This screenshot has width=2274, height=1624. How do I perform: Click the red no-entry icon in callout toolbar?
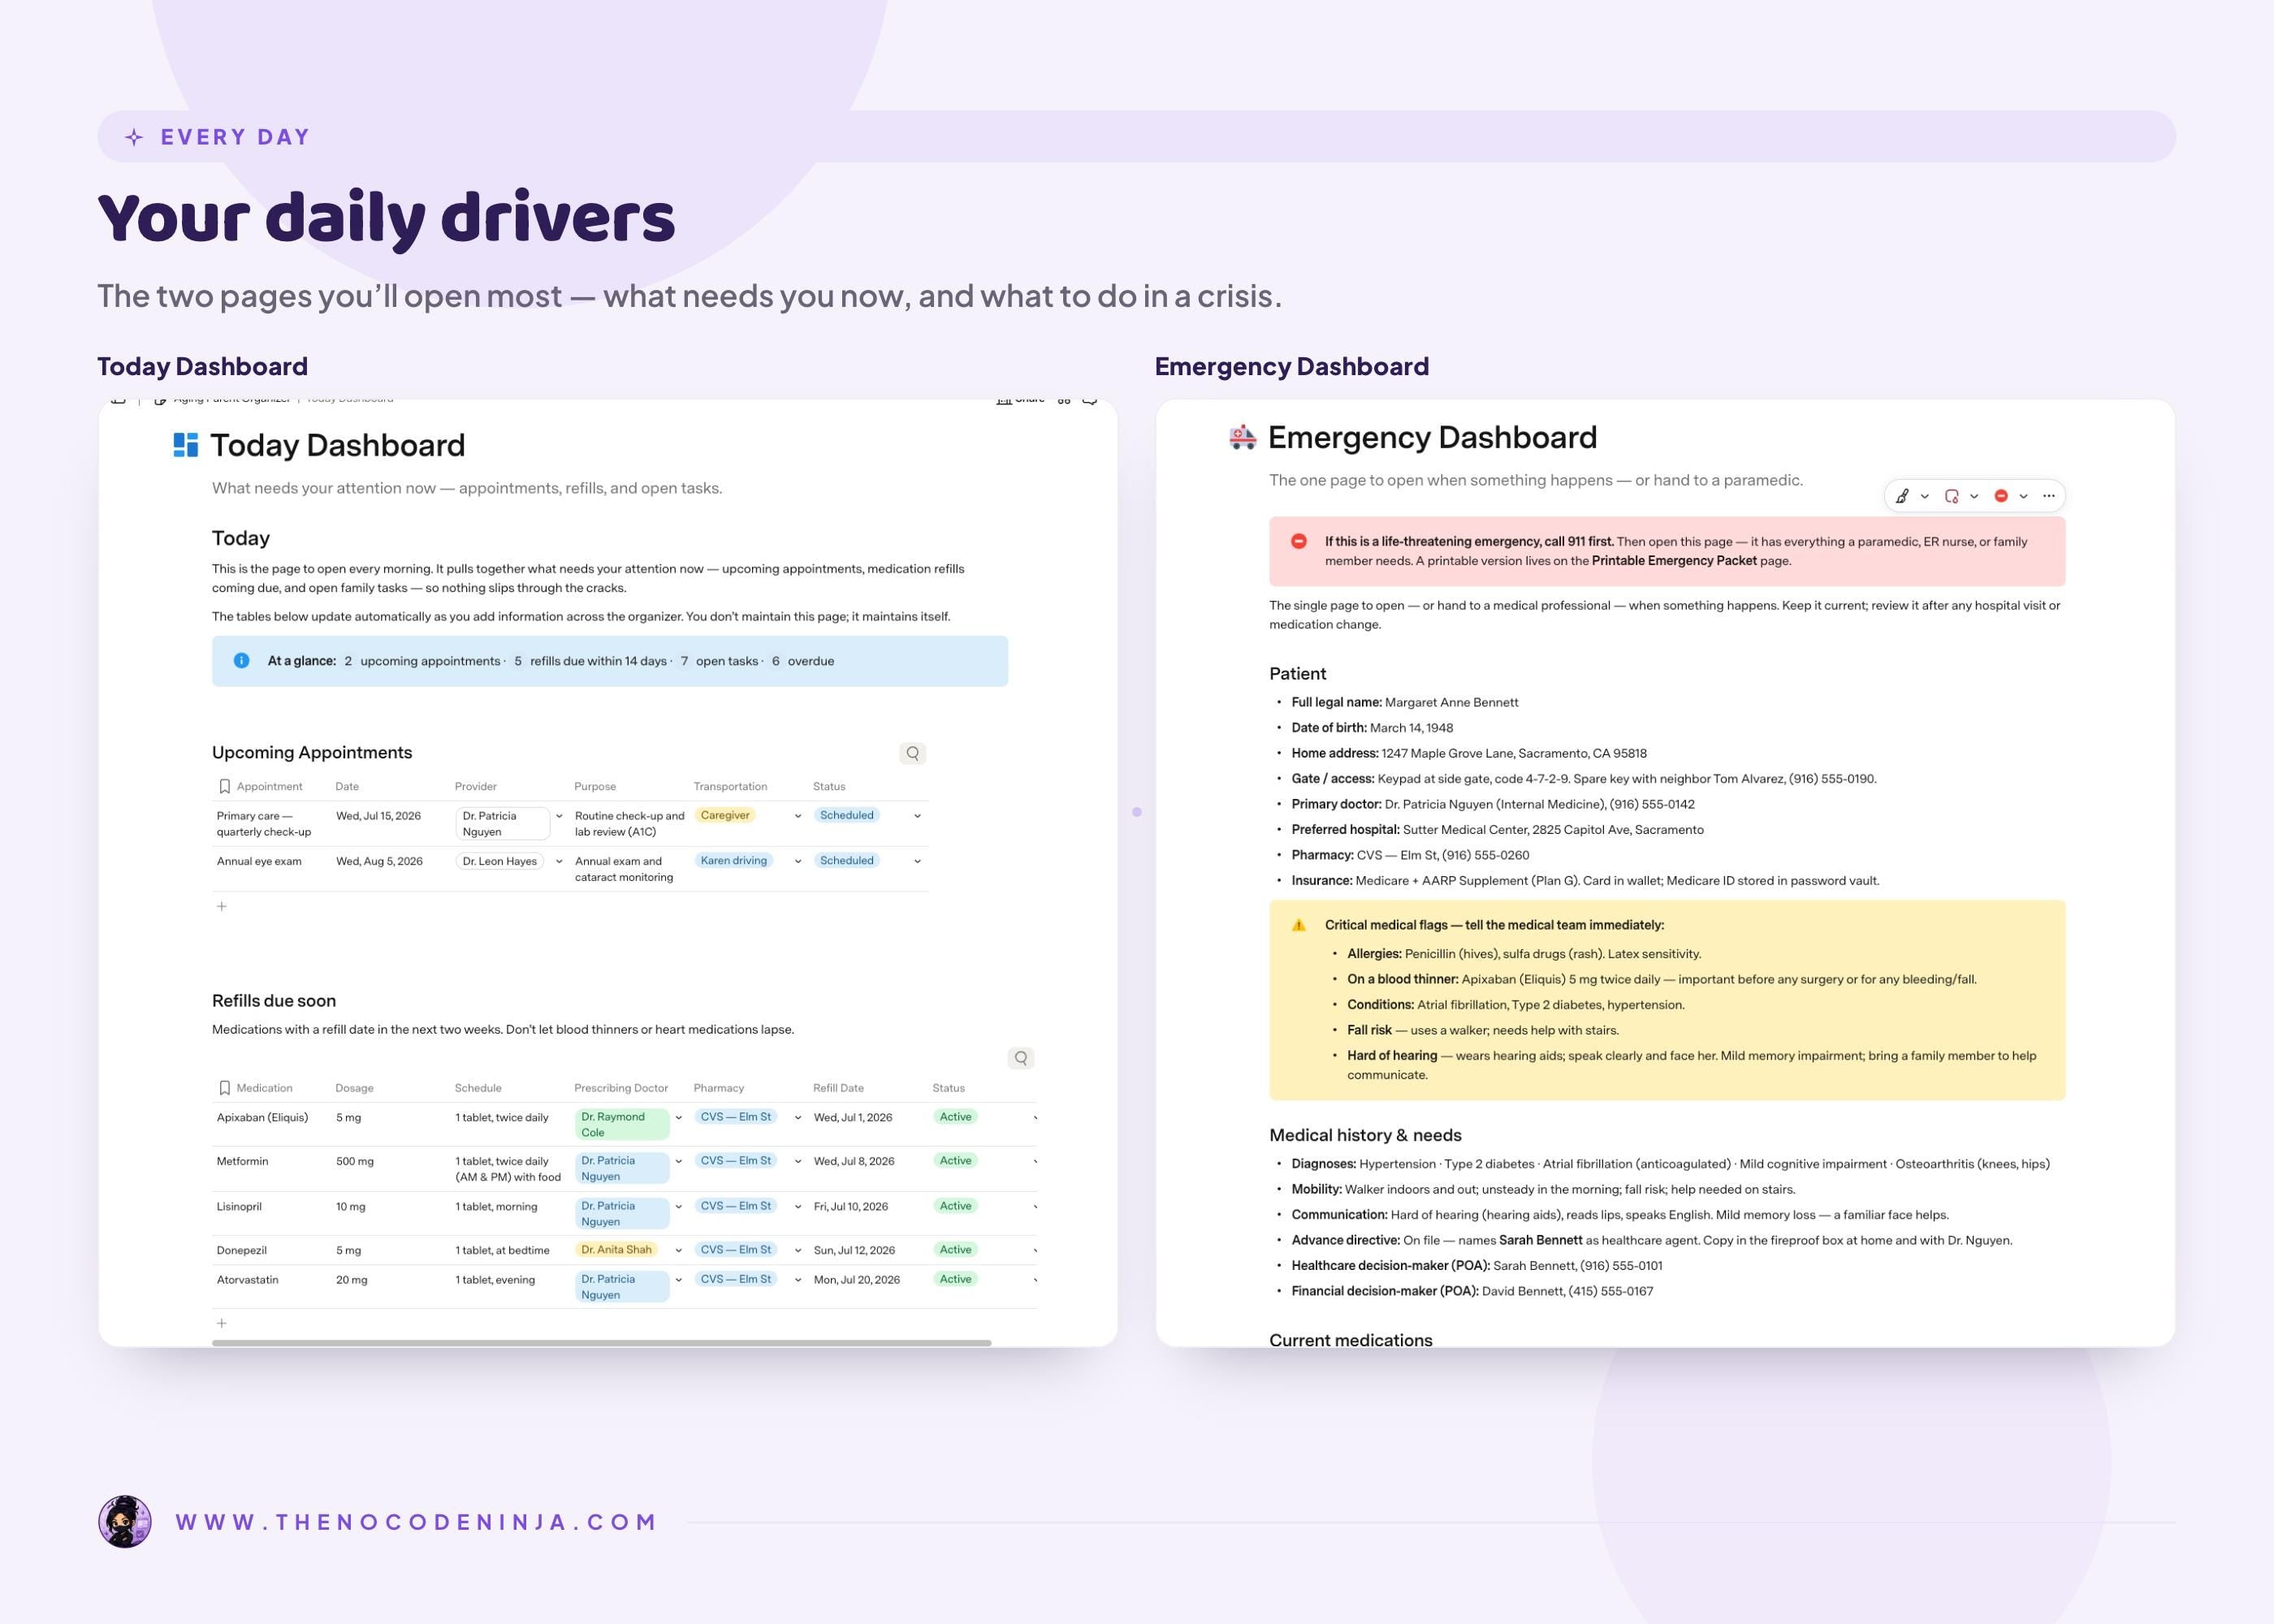tap(2001, 496)
